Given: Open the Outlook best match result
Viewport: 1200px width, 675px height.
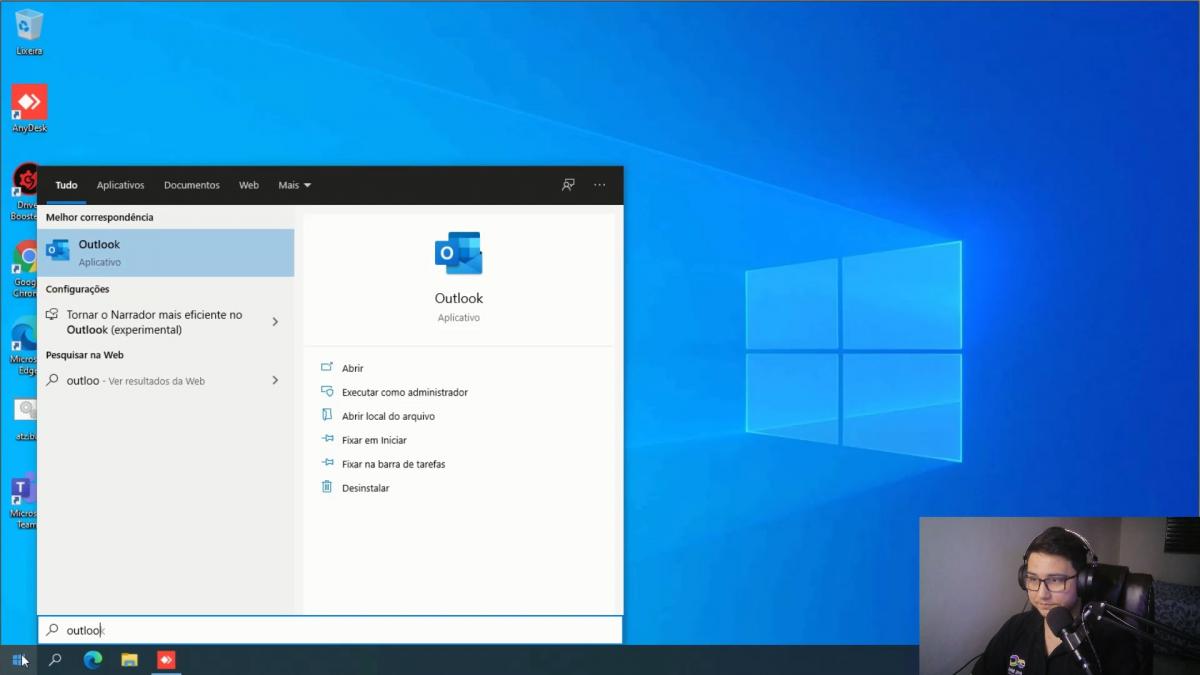Looking at the screenshot, I should pyautogui.click(x=166, y=252).
